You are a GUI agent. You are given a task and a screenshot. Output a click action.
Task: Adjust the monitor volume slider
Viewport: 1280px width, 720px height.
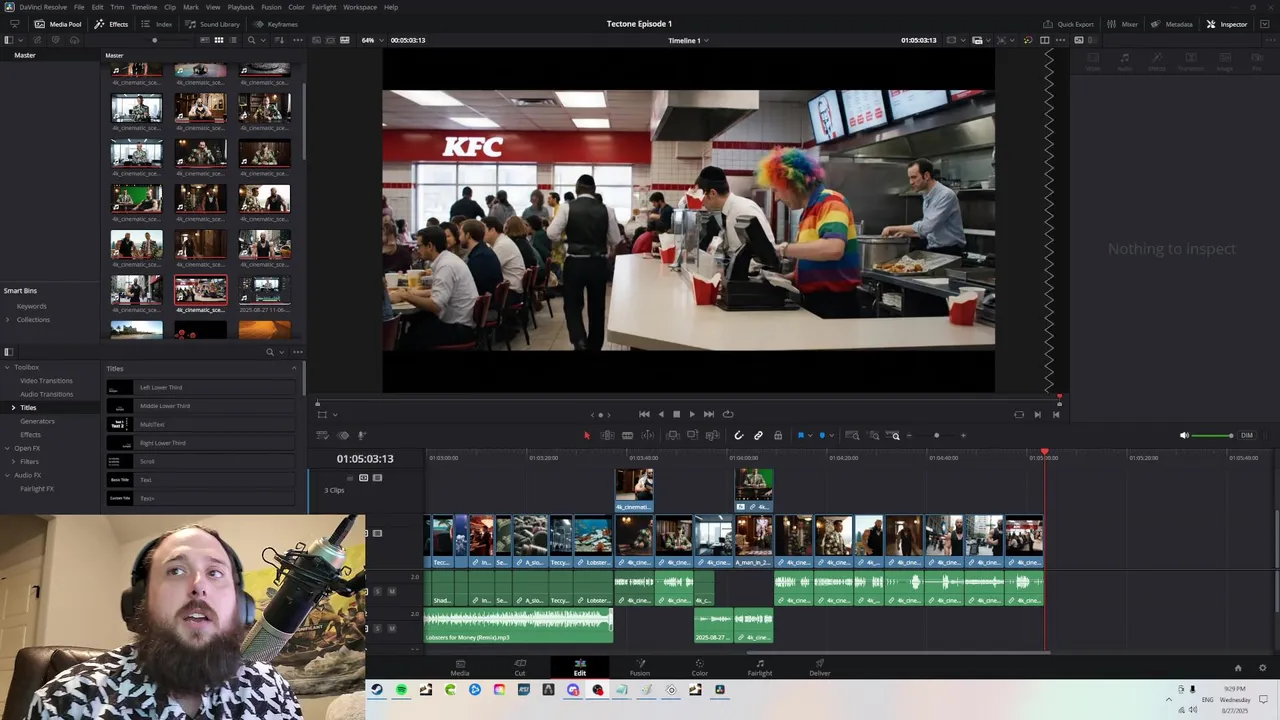(x=1214, y=435)
